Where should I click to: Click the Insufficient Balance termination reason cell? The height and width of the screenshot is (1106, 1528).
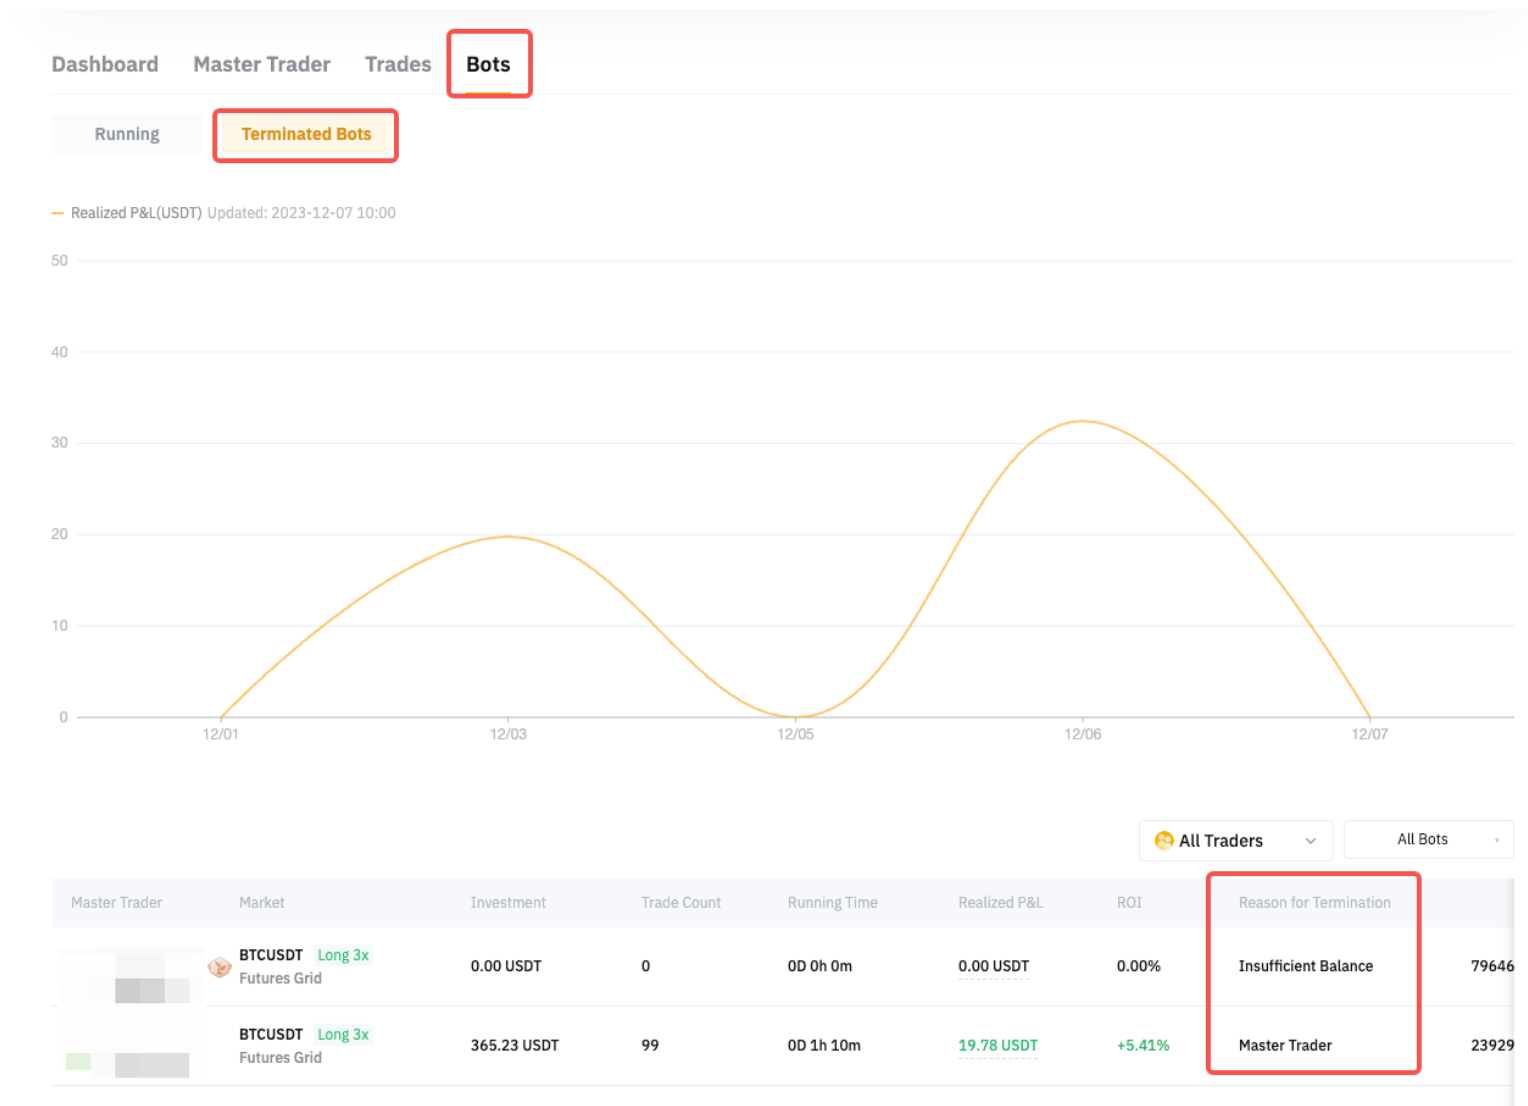click(1305, 966)
